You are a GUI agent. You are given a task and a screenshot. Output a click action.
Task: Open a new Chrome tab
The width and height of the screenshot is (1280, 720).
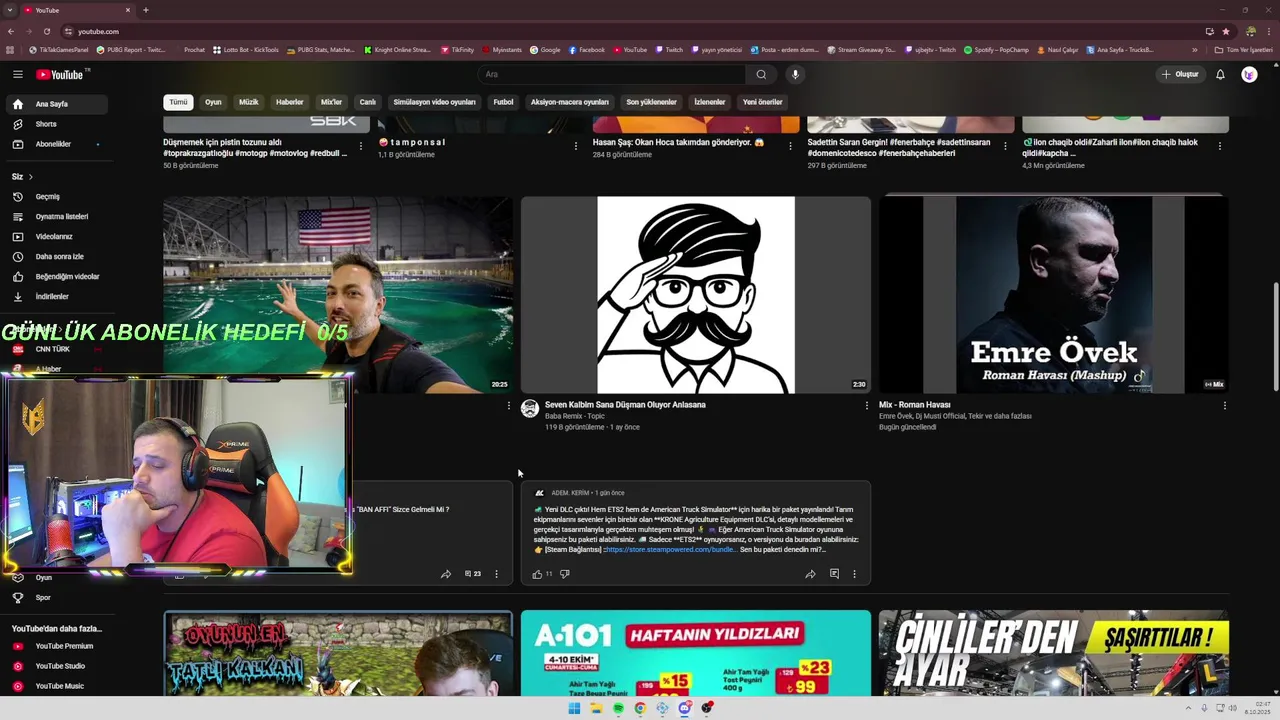point(146,10)
